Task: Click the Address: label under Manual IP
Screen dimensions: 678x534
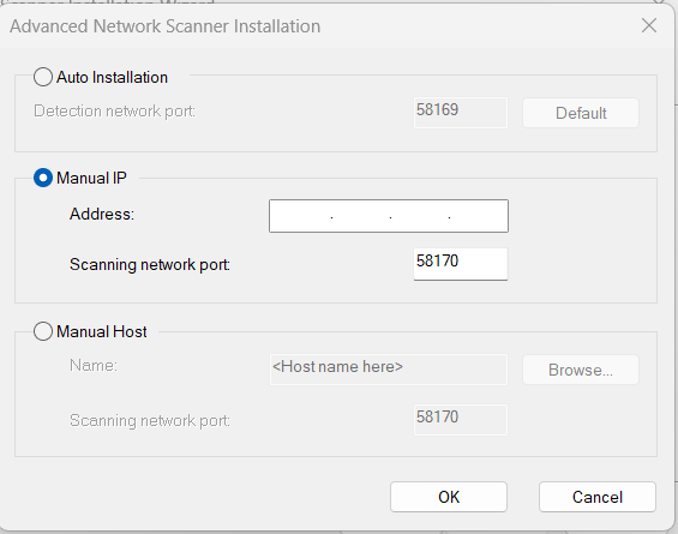Action: coord(102,214)
